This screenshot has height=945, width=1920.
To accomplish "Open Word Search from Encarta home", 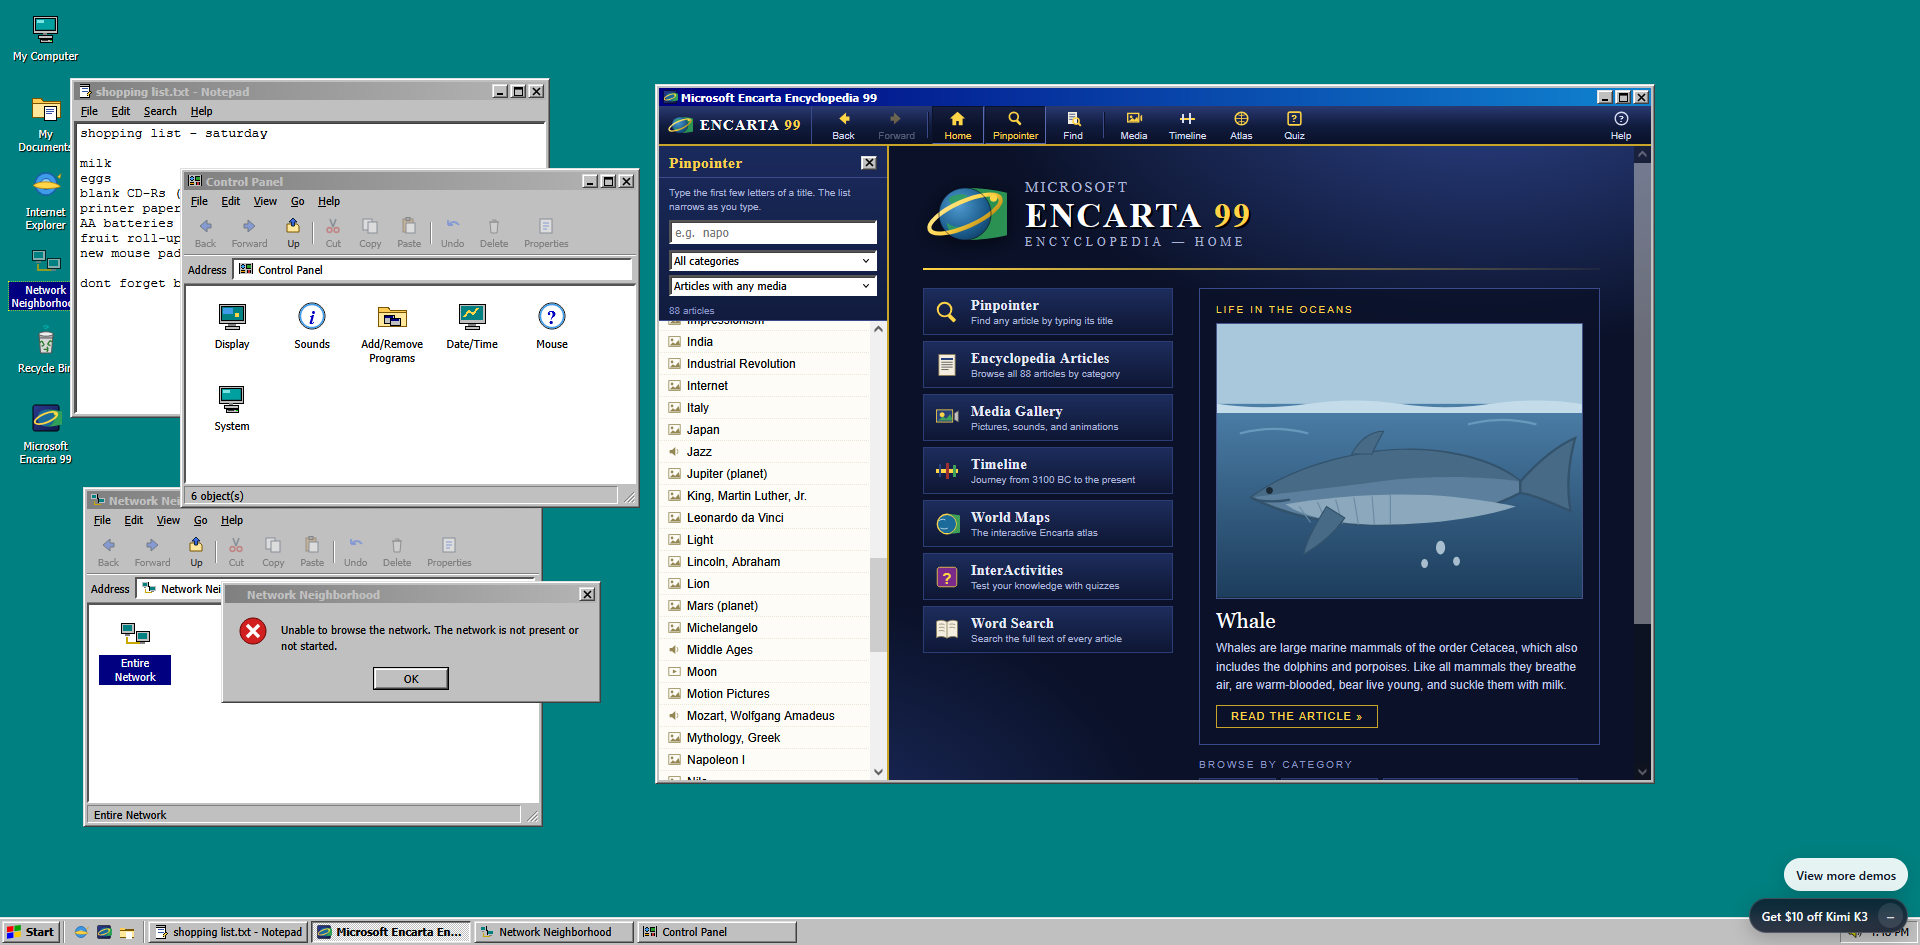I will pos(1047,629).
